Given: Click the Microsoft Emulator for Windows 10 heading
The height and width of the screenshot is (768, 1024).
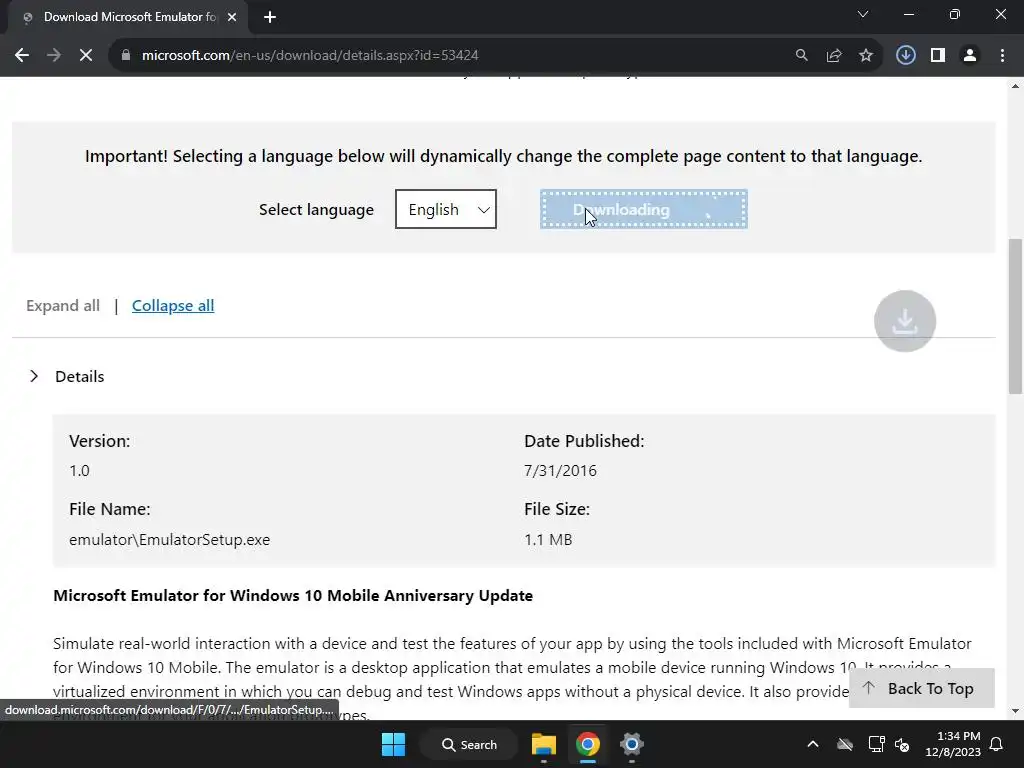Looking at the screenshot, I should tap(293, 596).
